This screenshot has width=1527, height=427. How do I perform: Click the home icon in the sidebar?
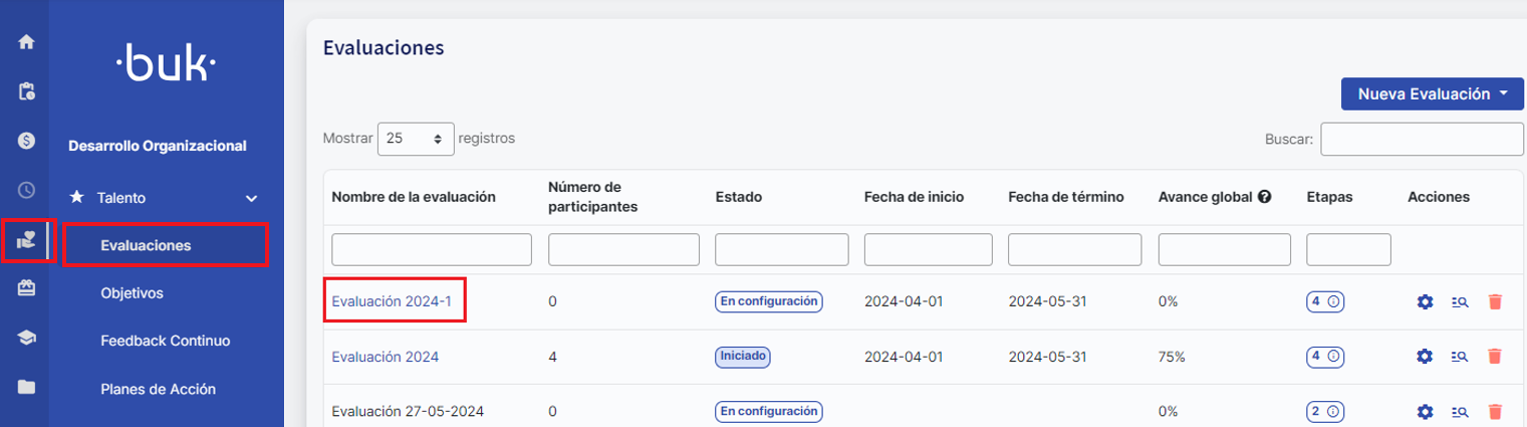[x=27, y=43]
